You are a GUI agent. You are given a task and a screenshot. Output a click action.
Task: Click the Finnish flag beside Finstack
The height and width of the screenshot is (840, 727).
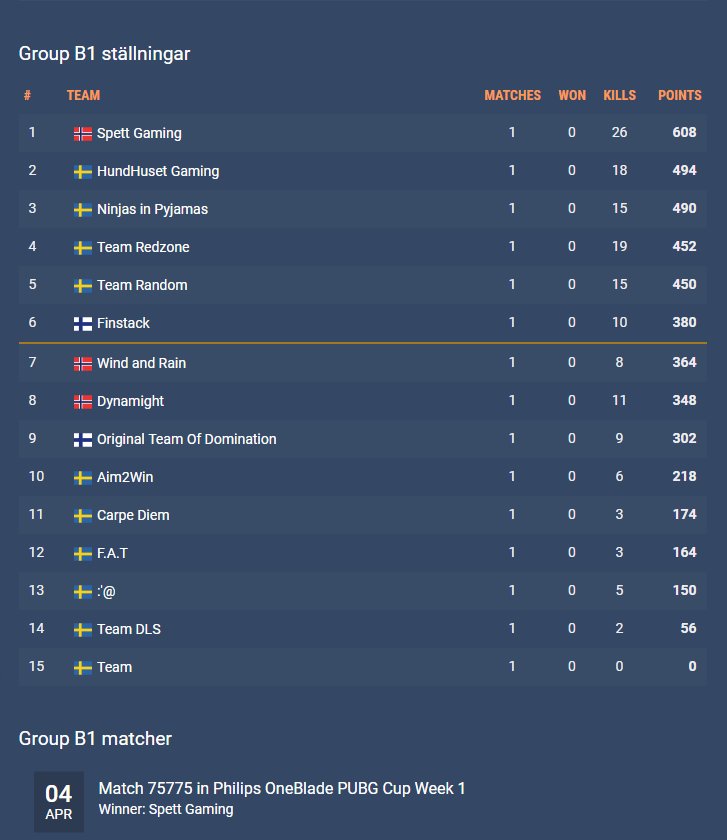[x=83, y=324]
